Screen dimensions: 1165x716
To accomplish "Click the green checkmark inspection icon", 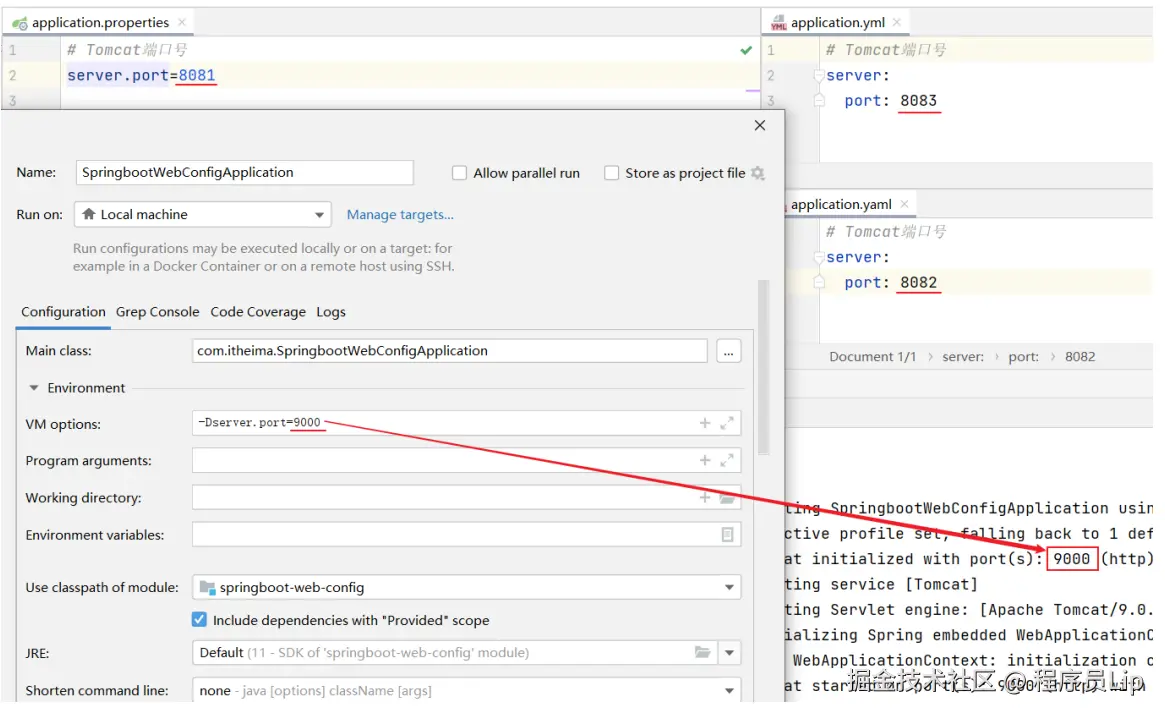I will pyautogui.click(x=746, y=51).
